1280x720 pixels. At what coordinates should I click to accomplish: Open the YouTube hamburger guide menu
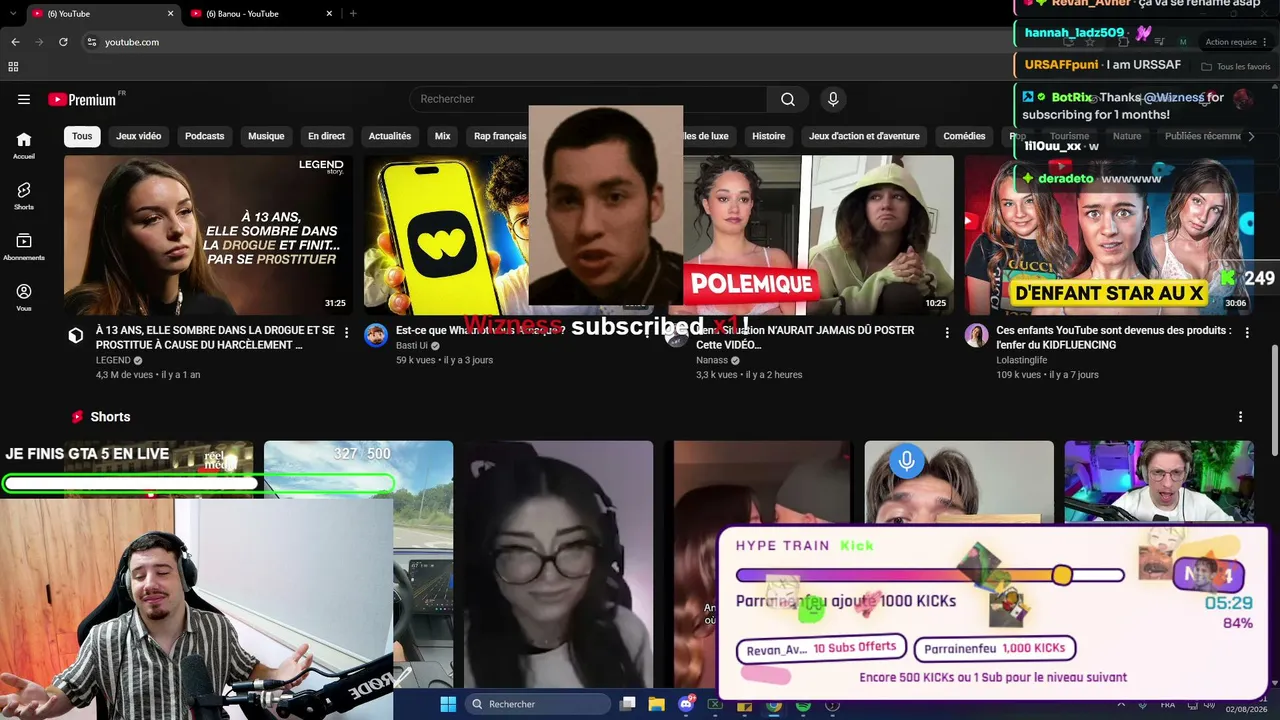[x=24, y=99]
